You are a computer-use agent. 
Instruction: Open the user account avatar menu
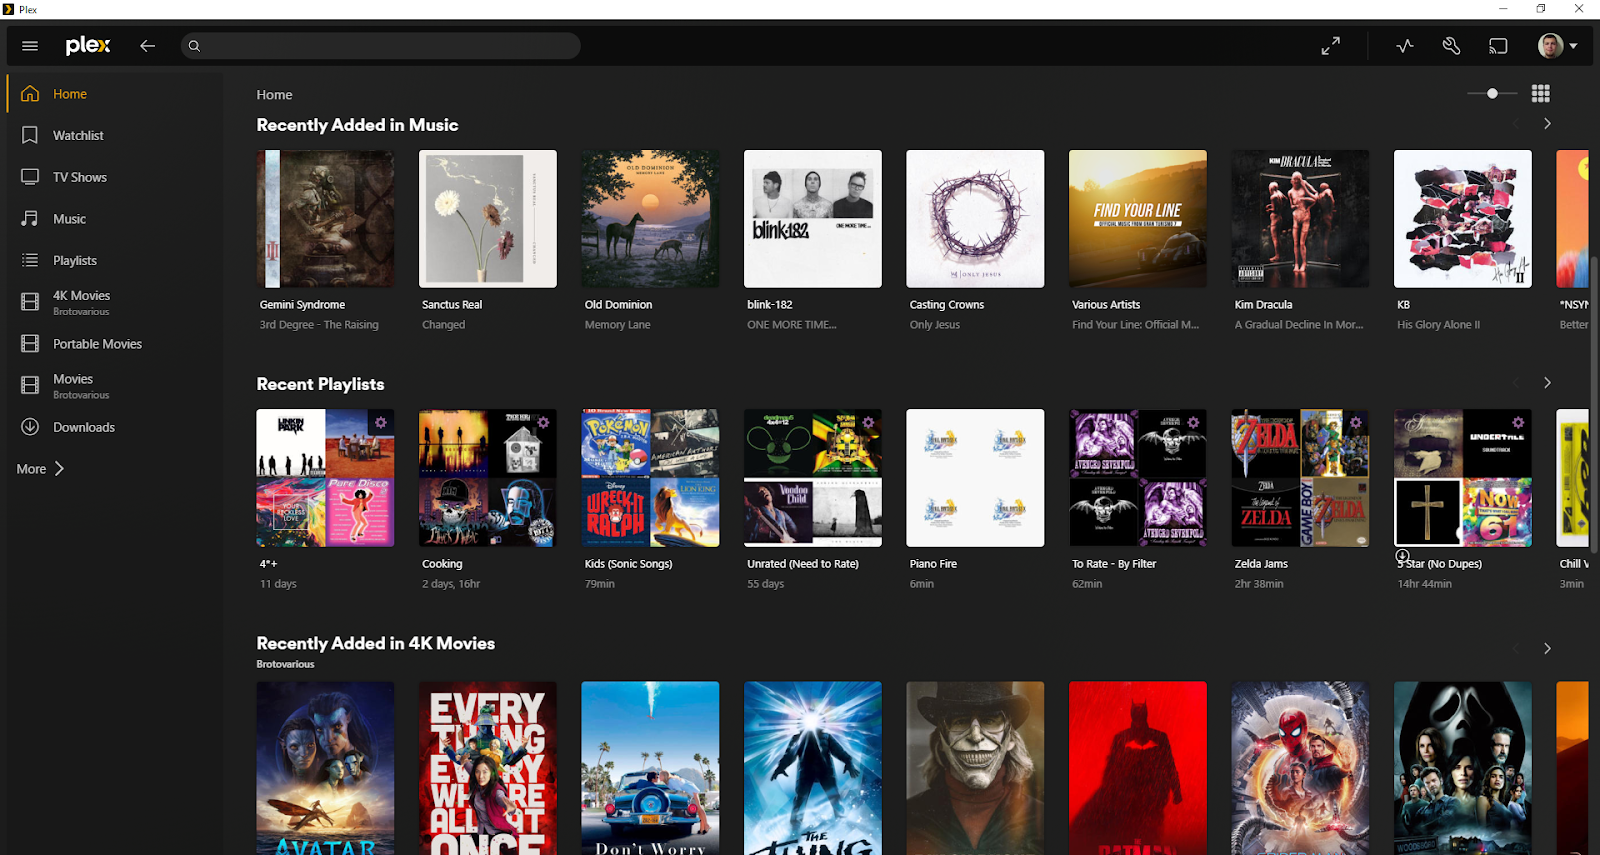click(x=1557, y=46)
